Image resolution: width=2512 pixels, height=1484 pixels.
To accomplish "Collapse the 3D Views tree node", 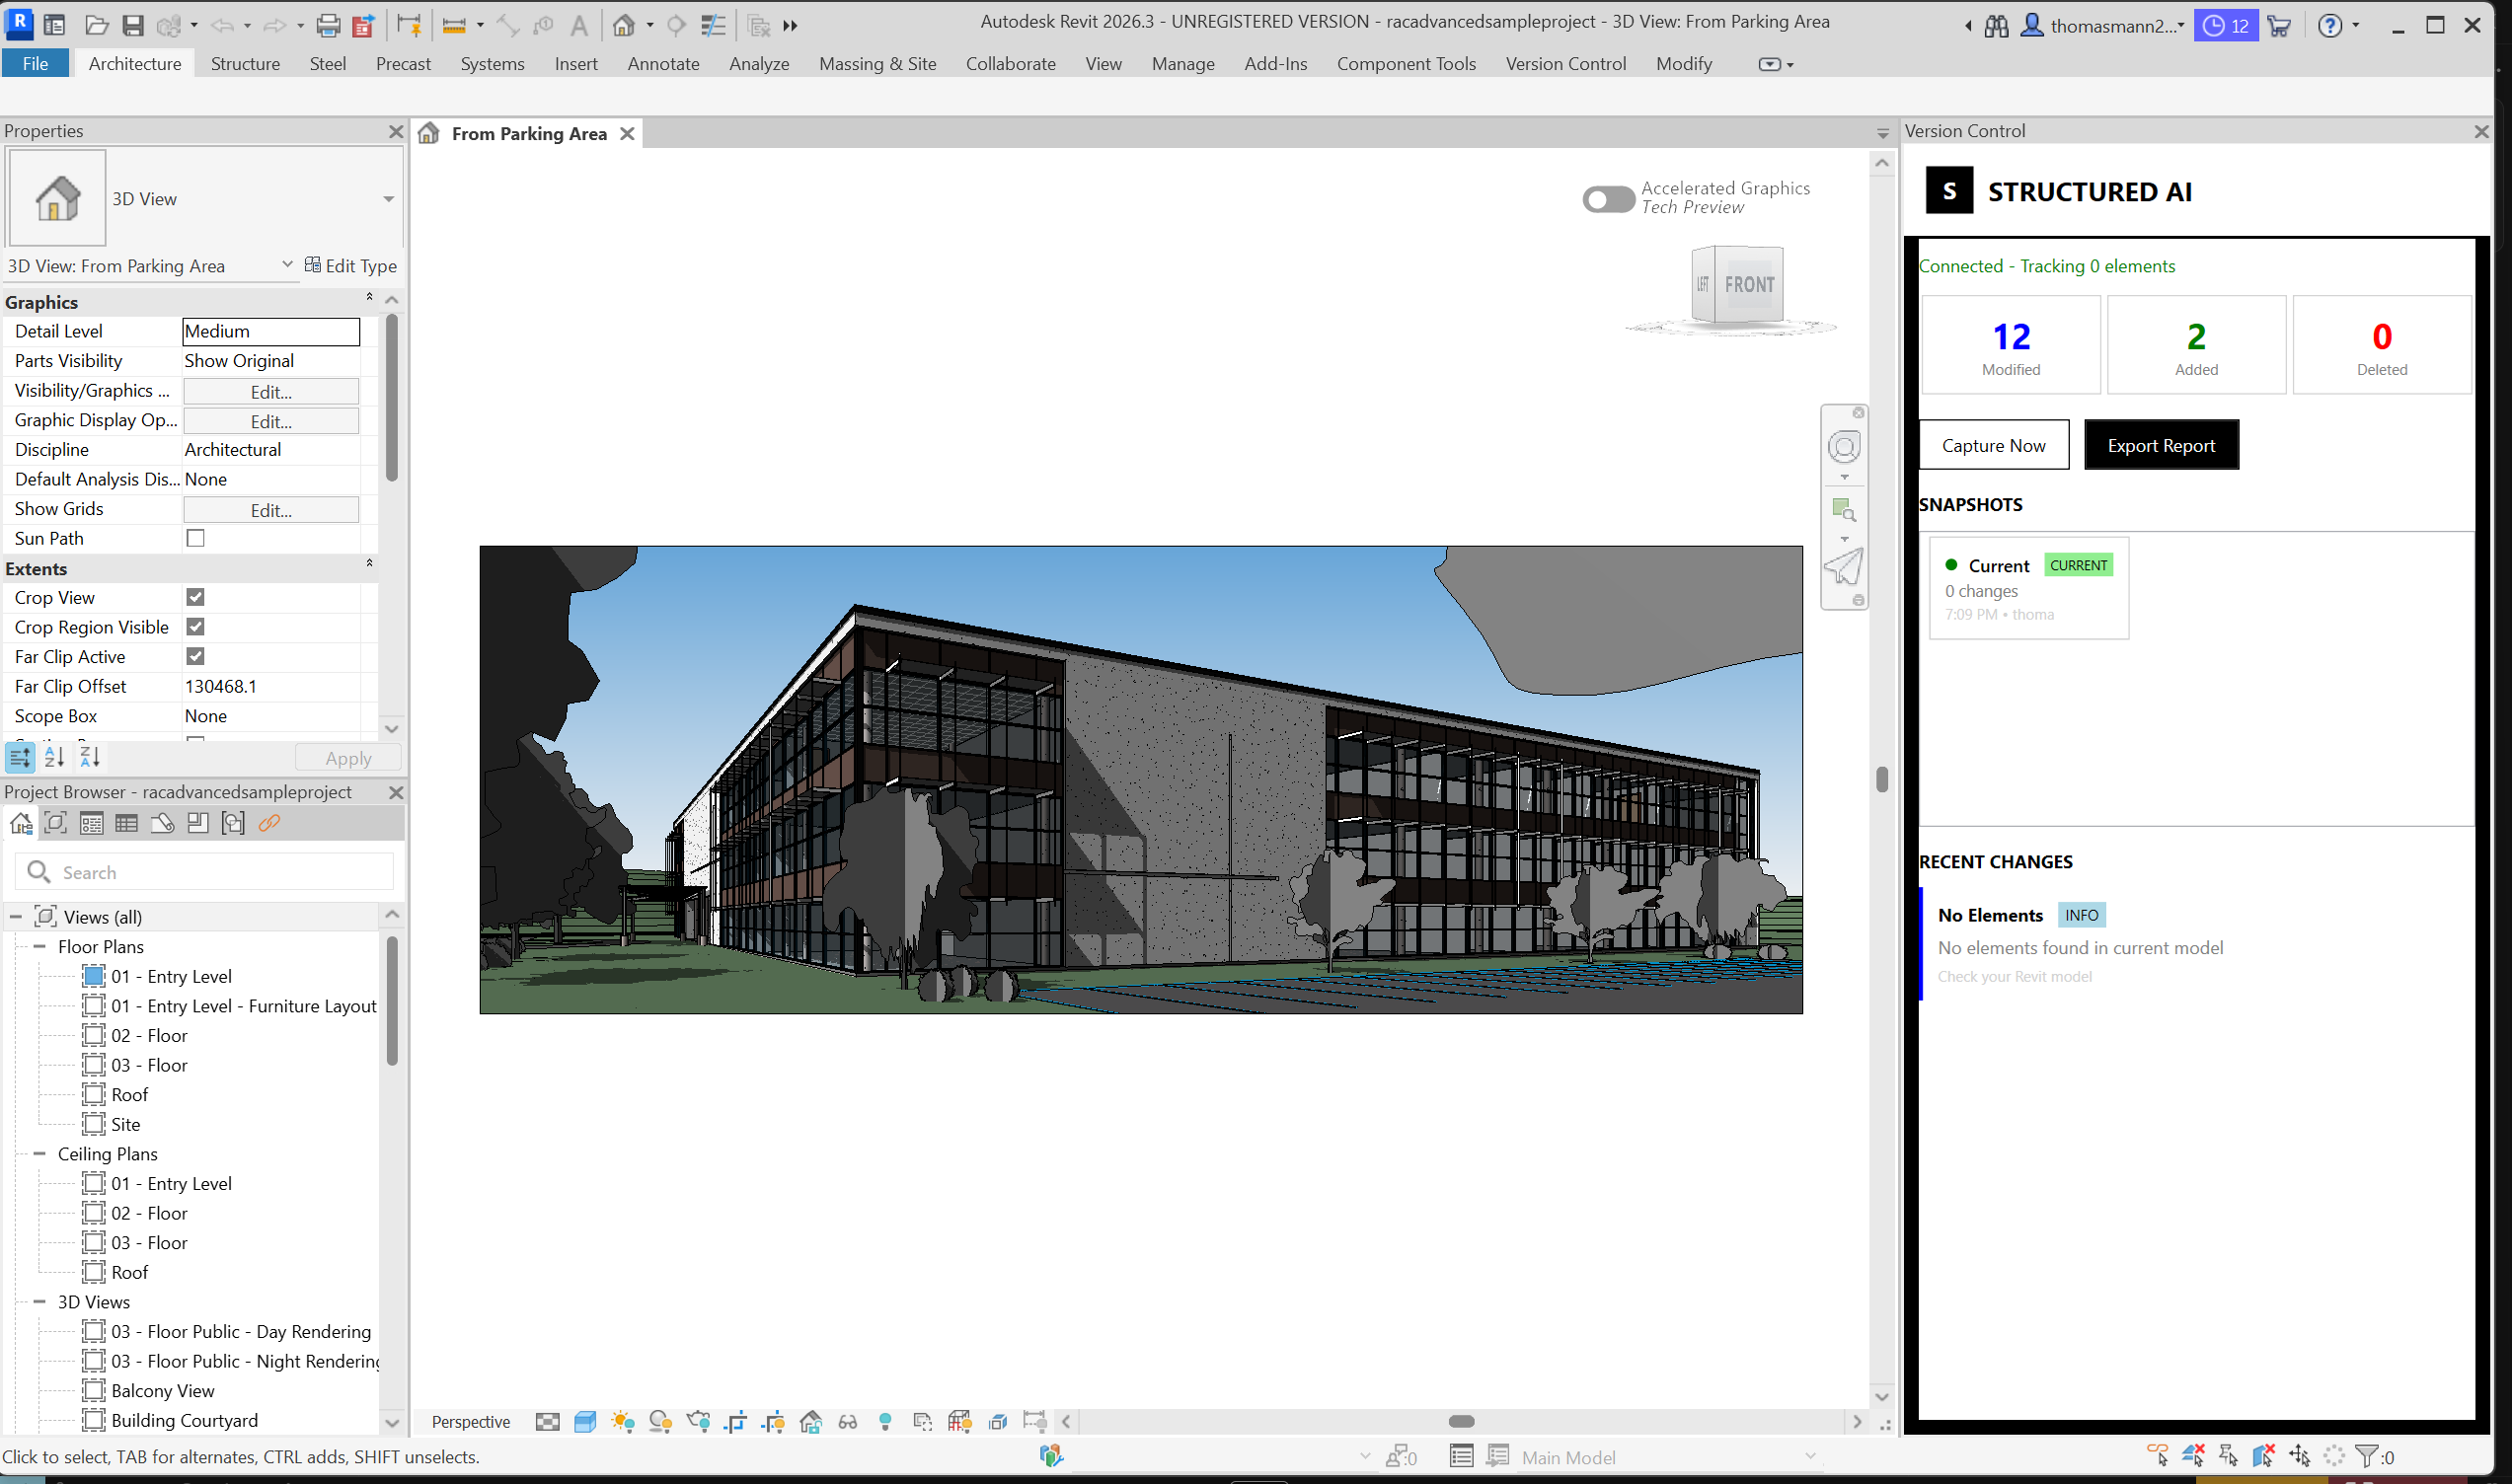I will pos(40,1302).
